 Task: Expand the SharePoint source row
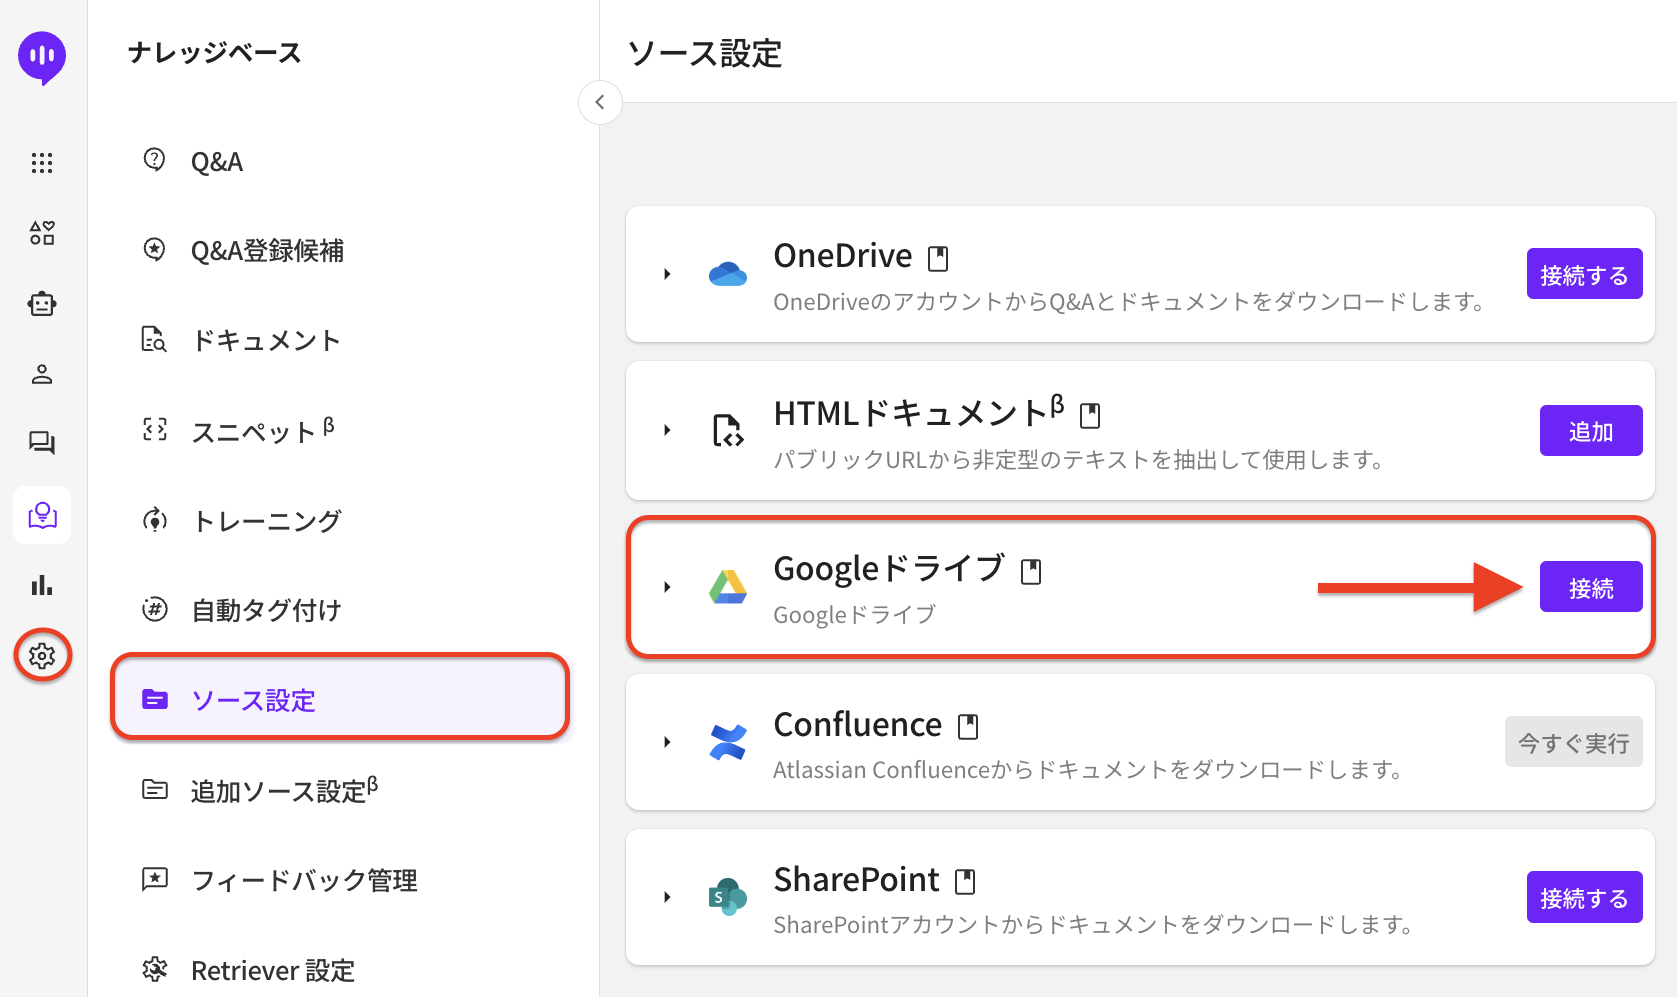pos(667,897)
